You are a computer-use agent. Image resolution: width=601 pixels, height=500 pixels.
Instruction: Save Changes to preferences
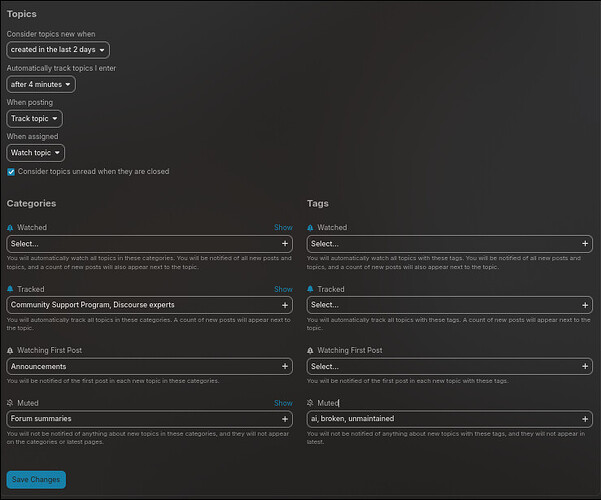click(36, 480)
